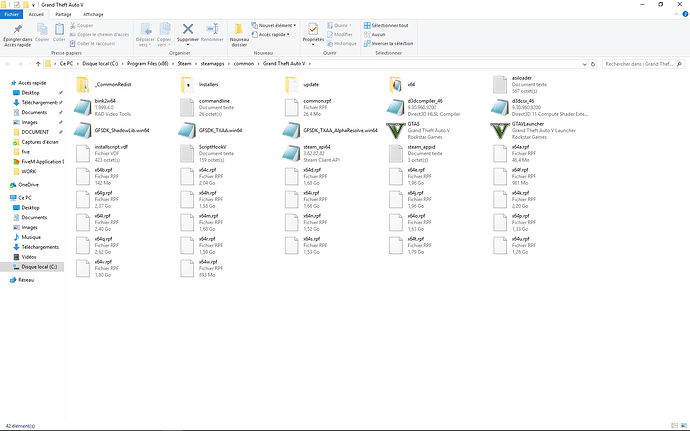This screenshot has height=431, width=690.
Task: Click the Coller paste icon
Action: [59, 29]
